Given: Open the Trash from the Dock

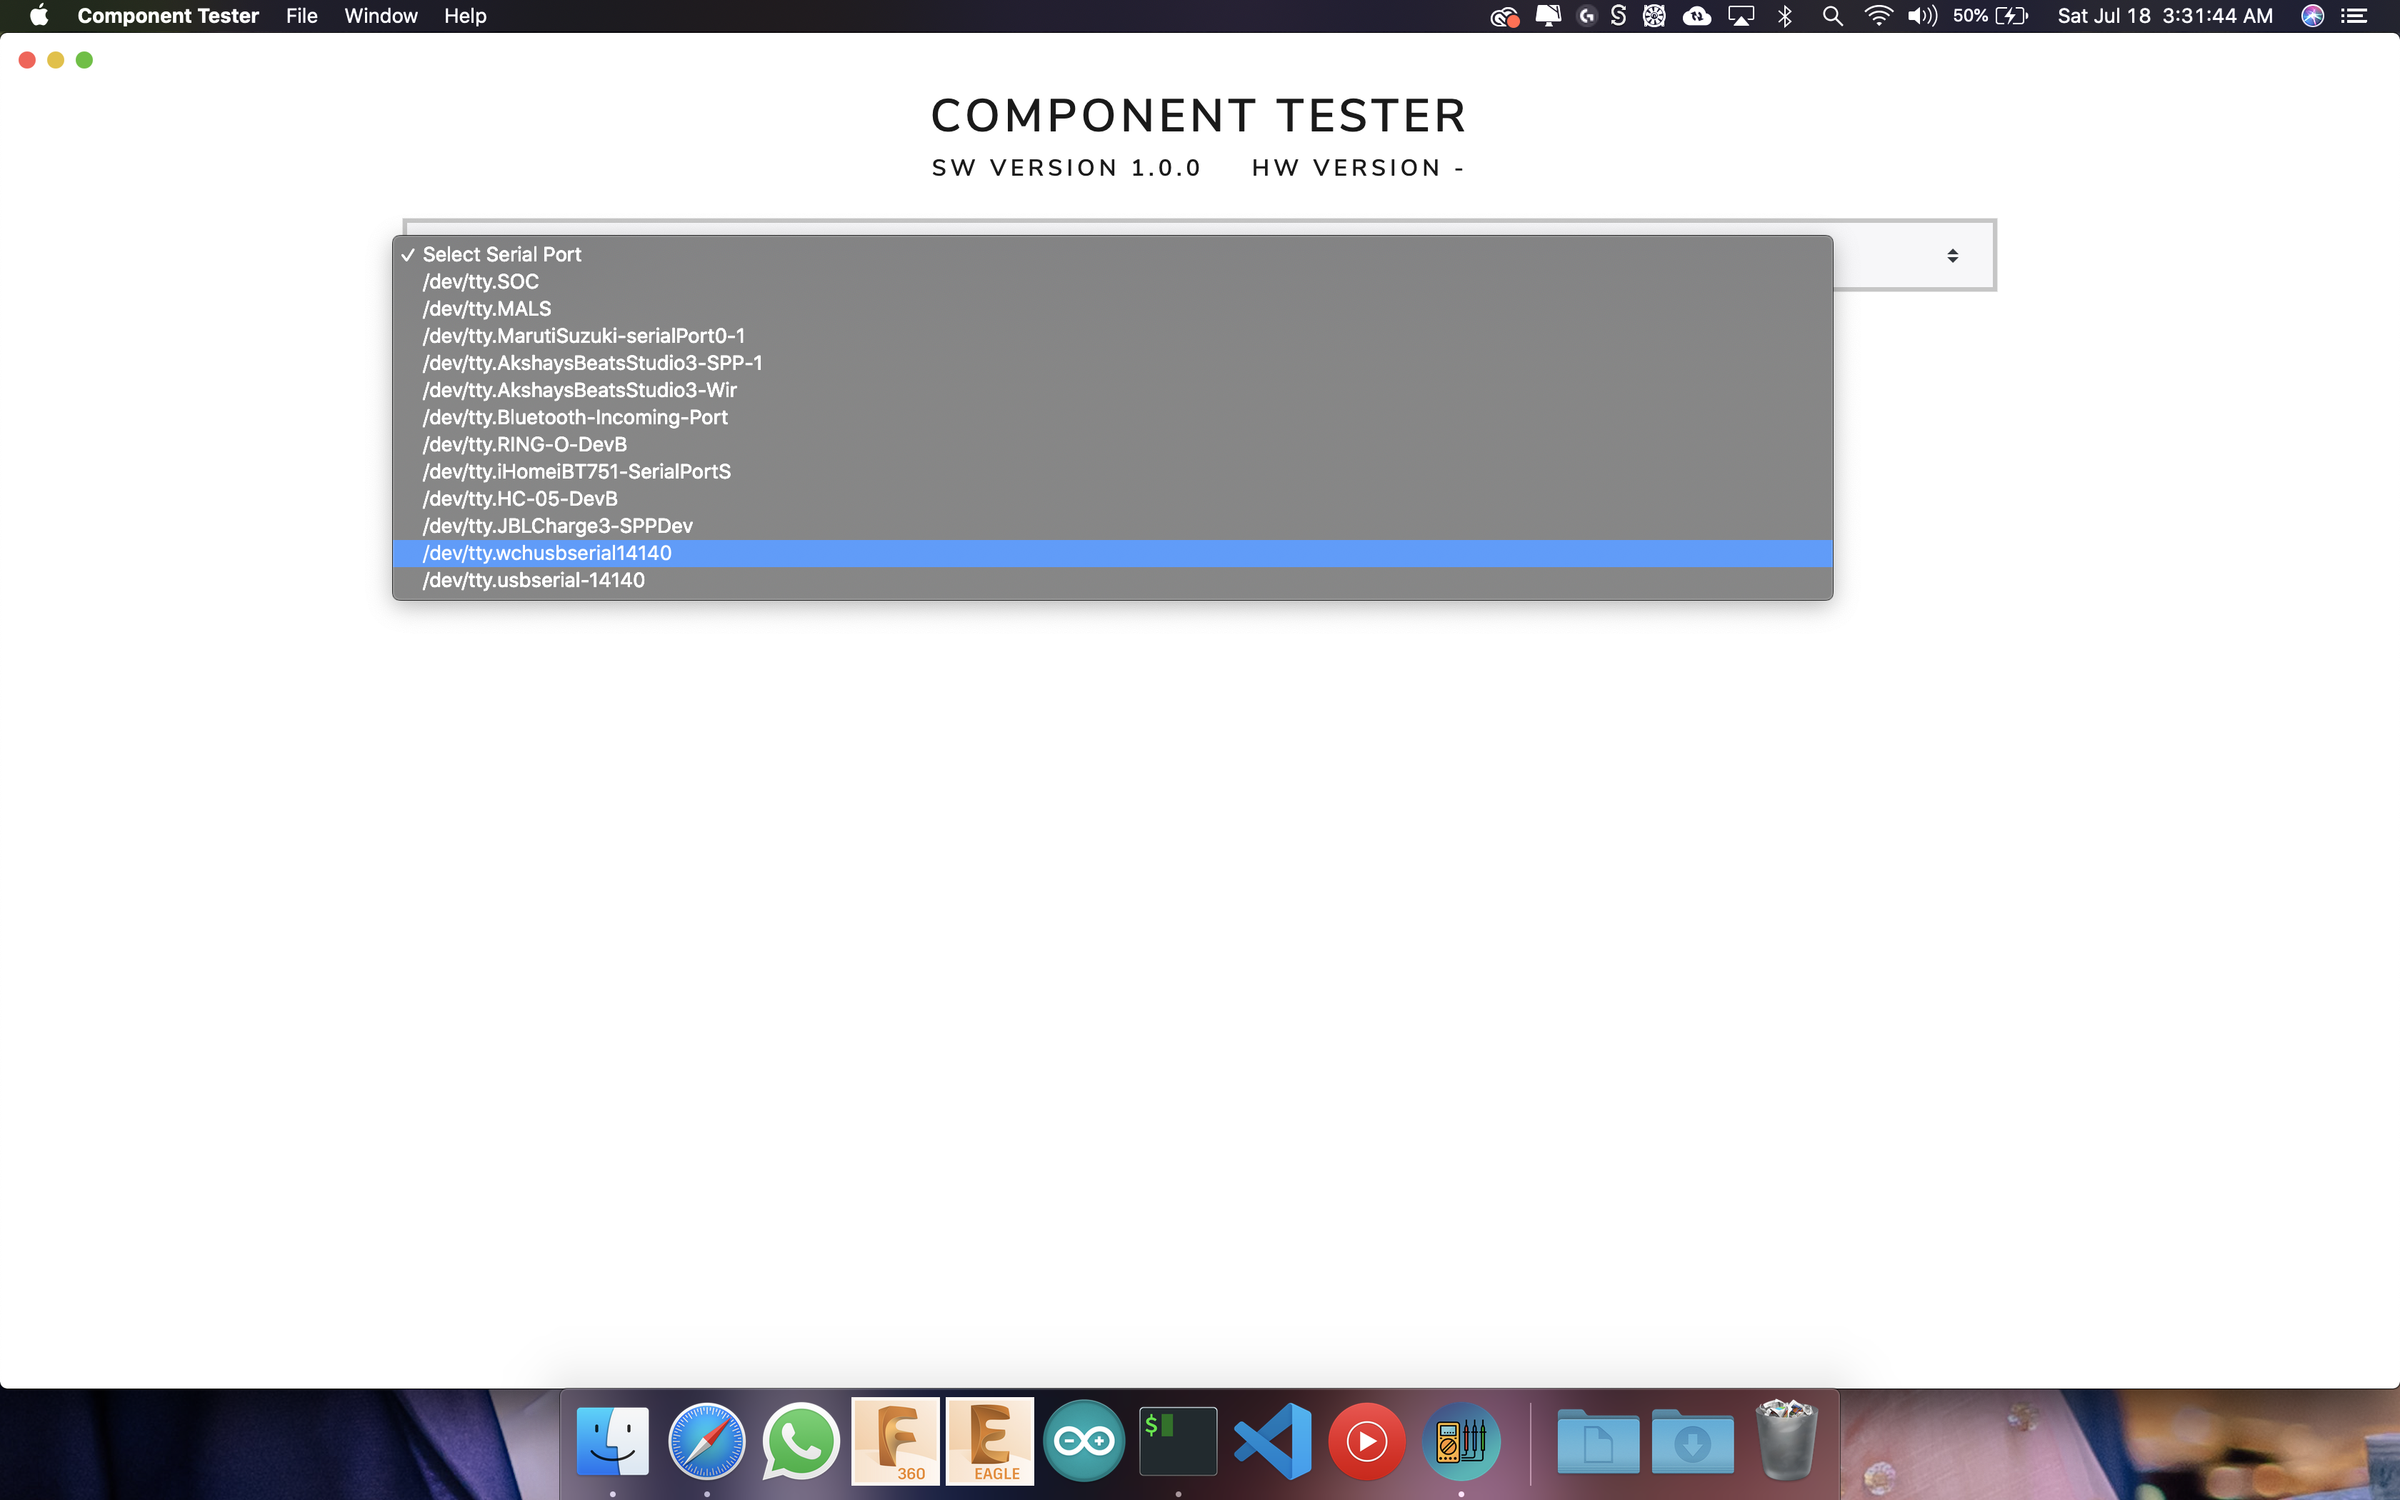Looking at the screenshot, I should click(1786, 1440).
